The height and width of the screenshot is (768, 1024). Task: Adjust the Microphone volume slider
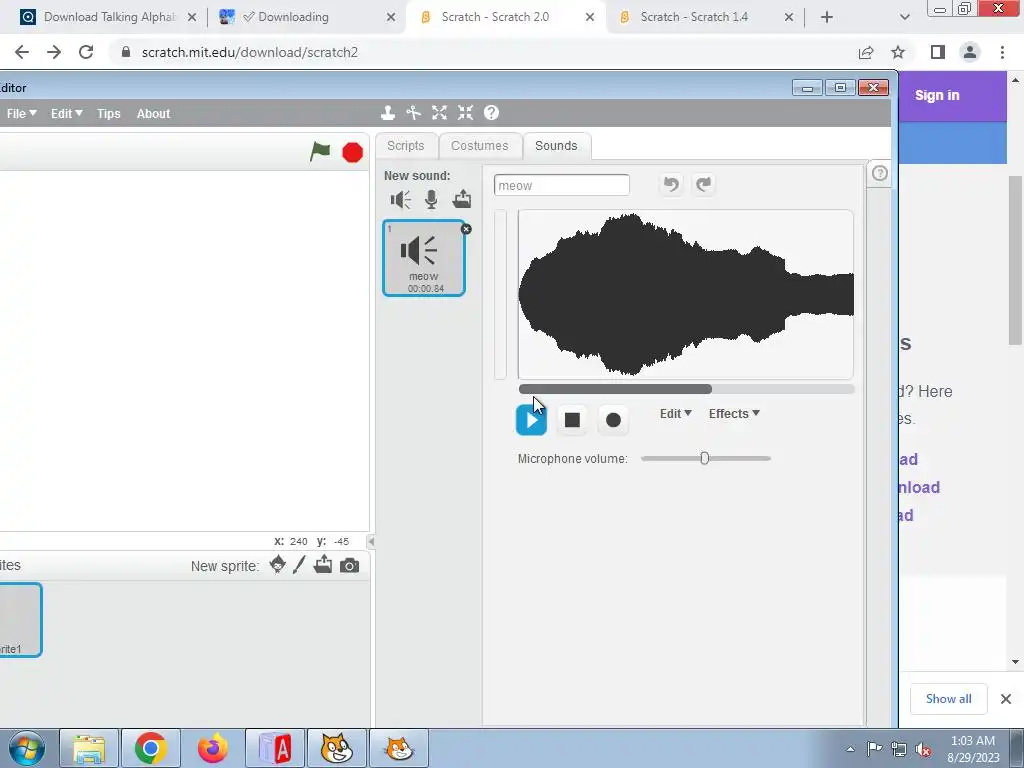point(705,458)
